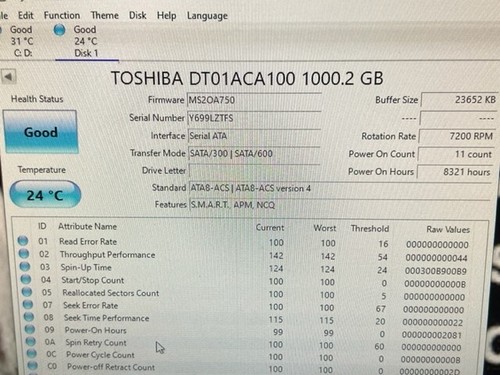Click the Interface field Serial ATA
Viewport: 500px width, 375px height.
tap(254, 136)
